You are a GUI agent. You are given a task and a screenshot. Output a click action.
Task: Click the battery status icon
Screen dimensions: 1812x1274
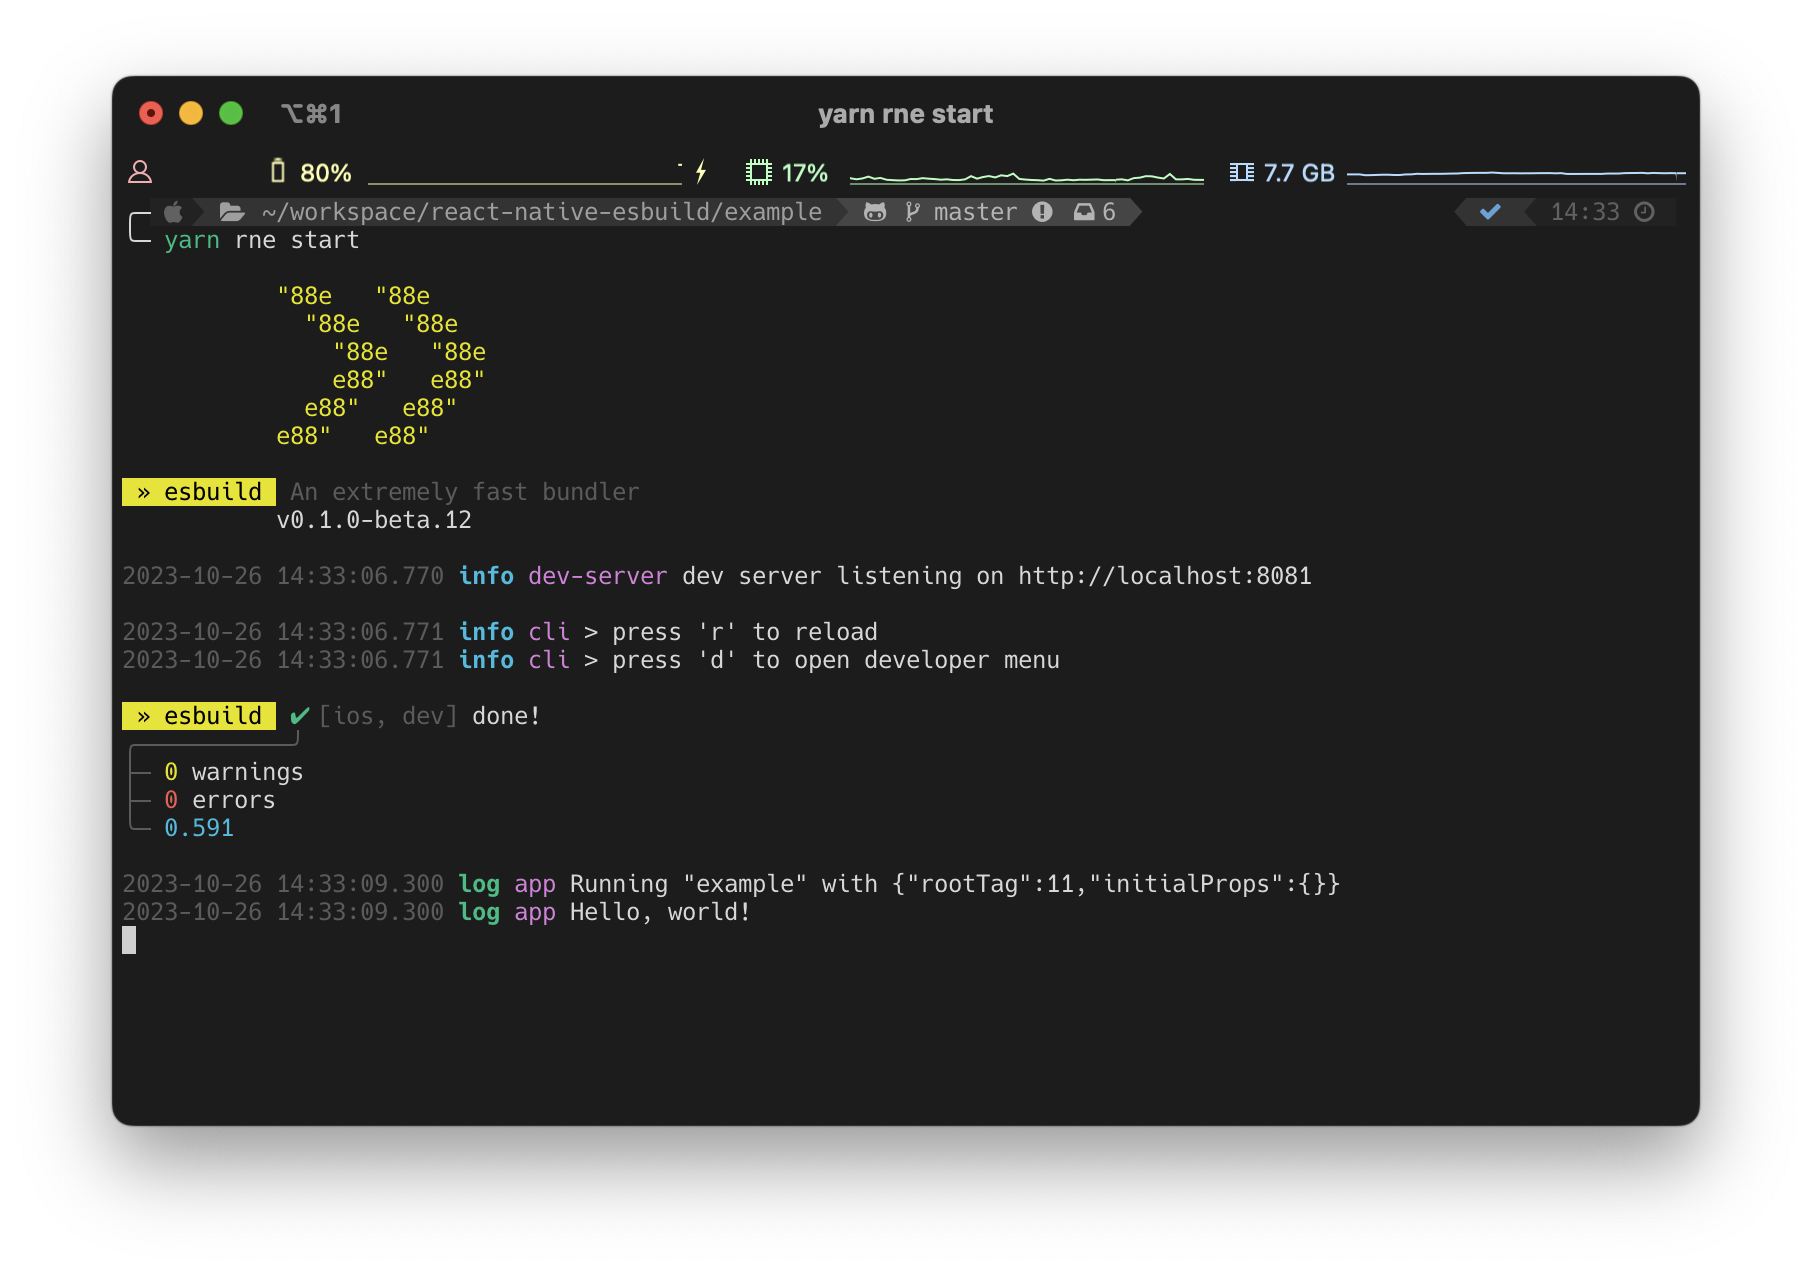pos(280,171)
